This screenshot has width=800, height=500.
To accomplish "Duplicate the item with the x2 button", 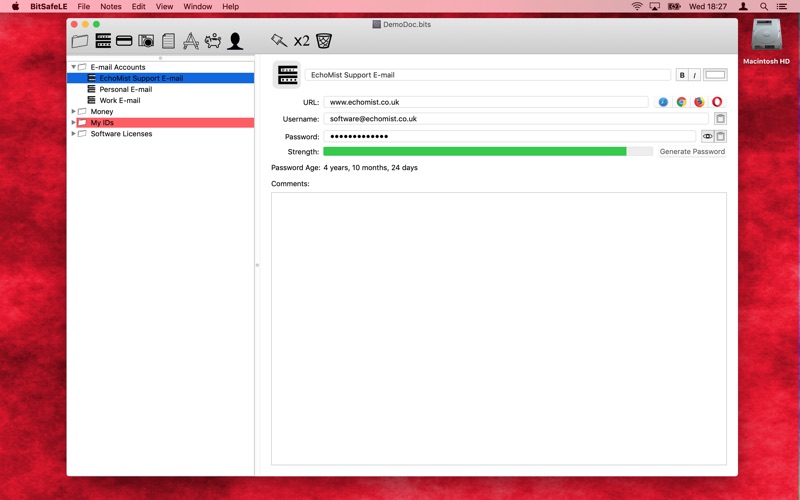I will [302, 41].
